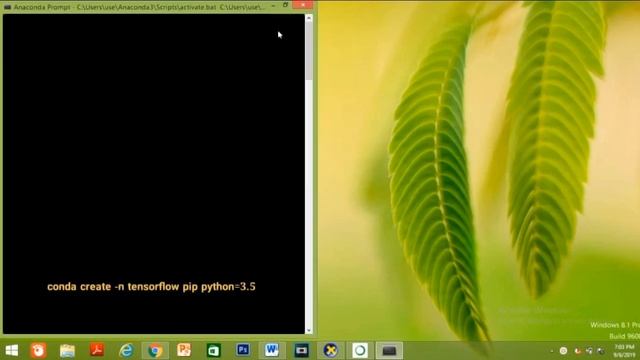Open the Windows Start button
640x360 pixels.
click(12, 351)
